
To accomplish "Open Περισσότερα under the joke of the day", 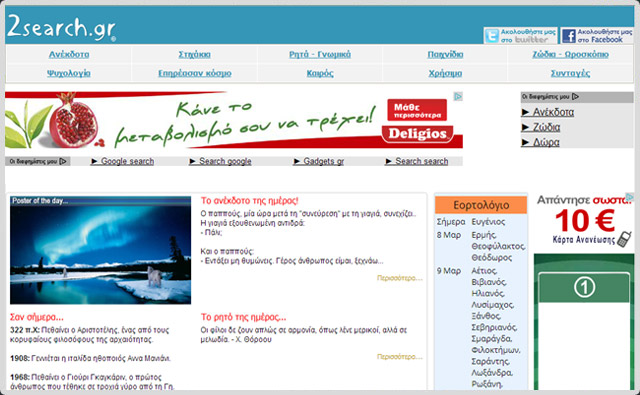I will click(x=400, y=278).
